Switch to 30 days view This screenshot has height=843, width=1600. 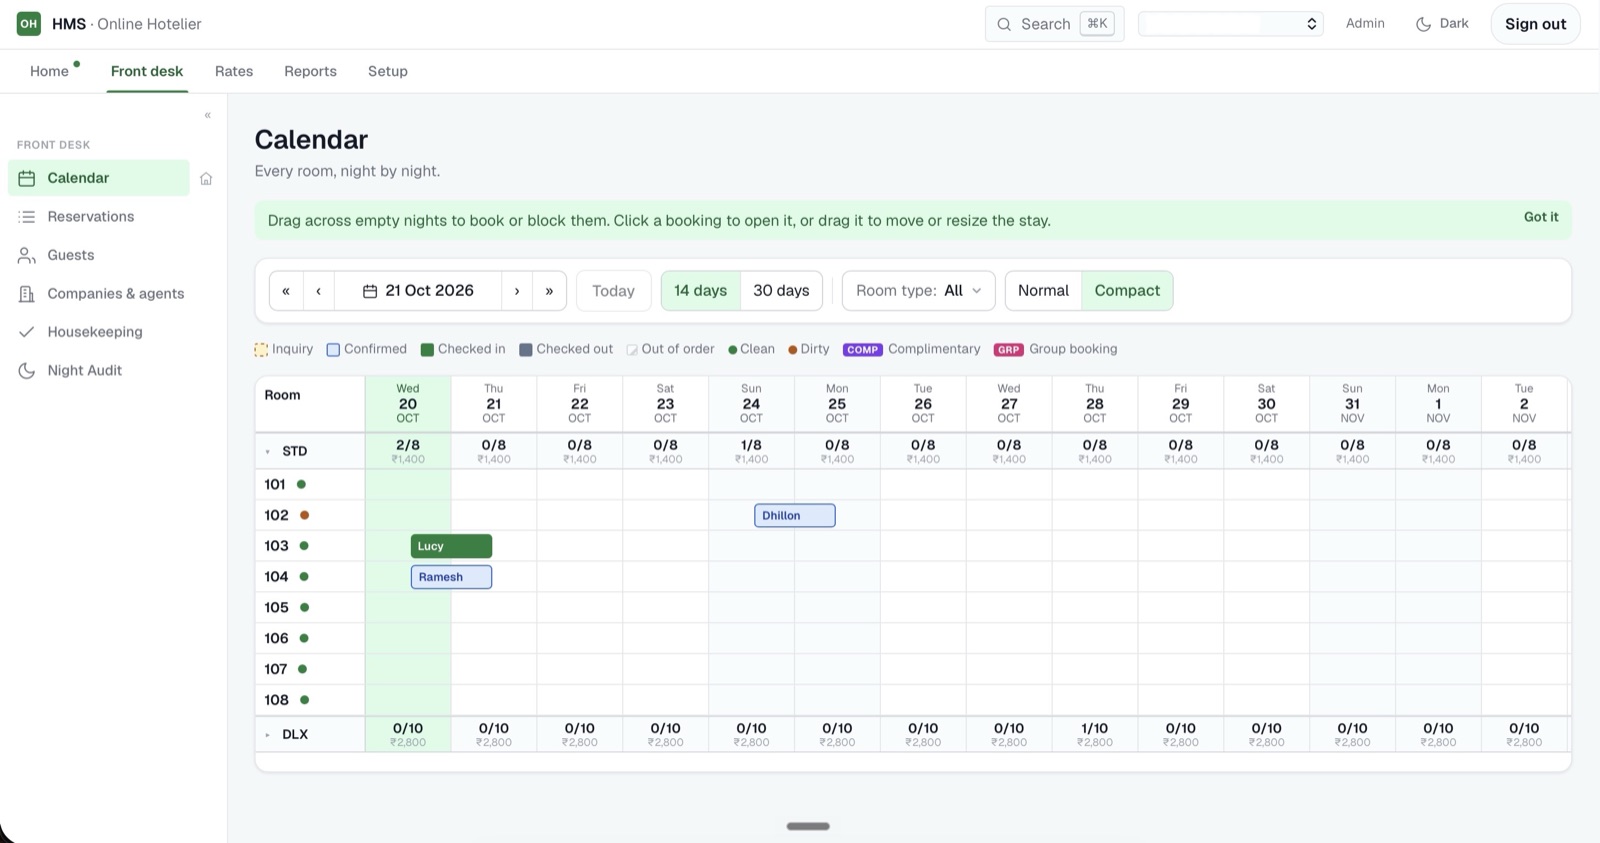coord(781,291)
